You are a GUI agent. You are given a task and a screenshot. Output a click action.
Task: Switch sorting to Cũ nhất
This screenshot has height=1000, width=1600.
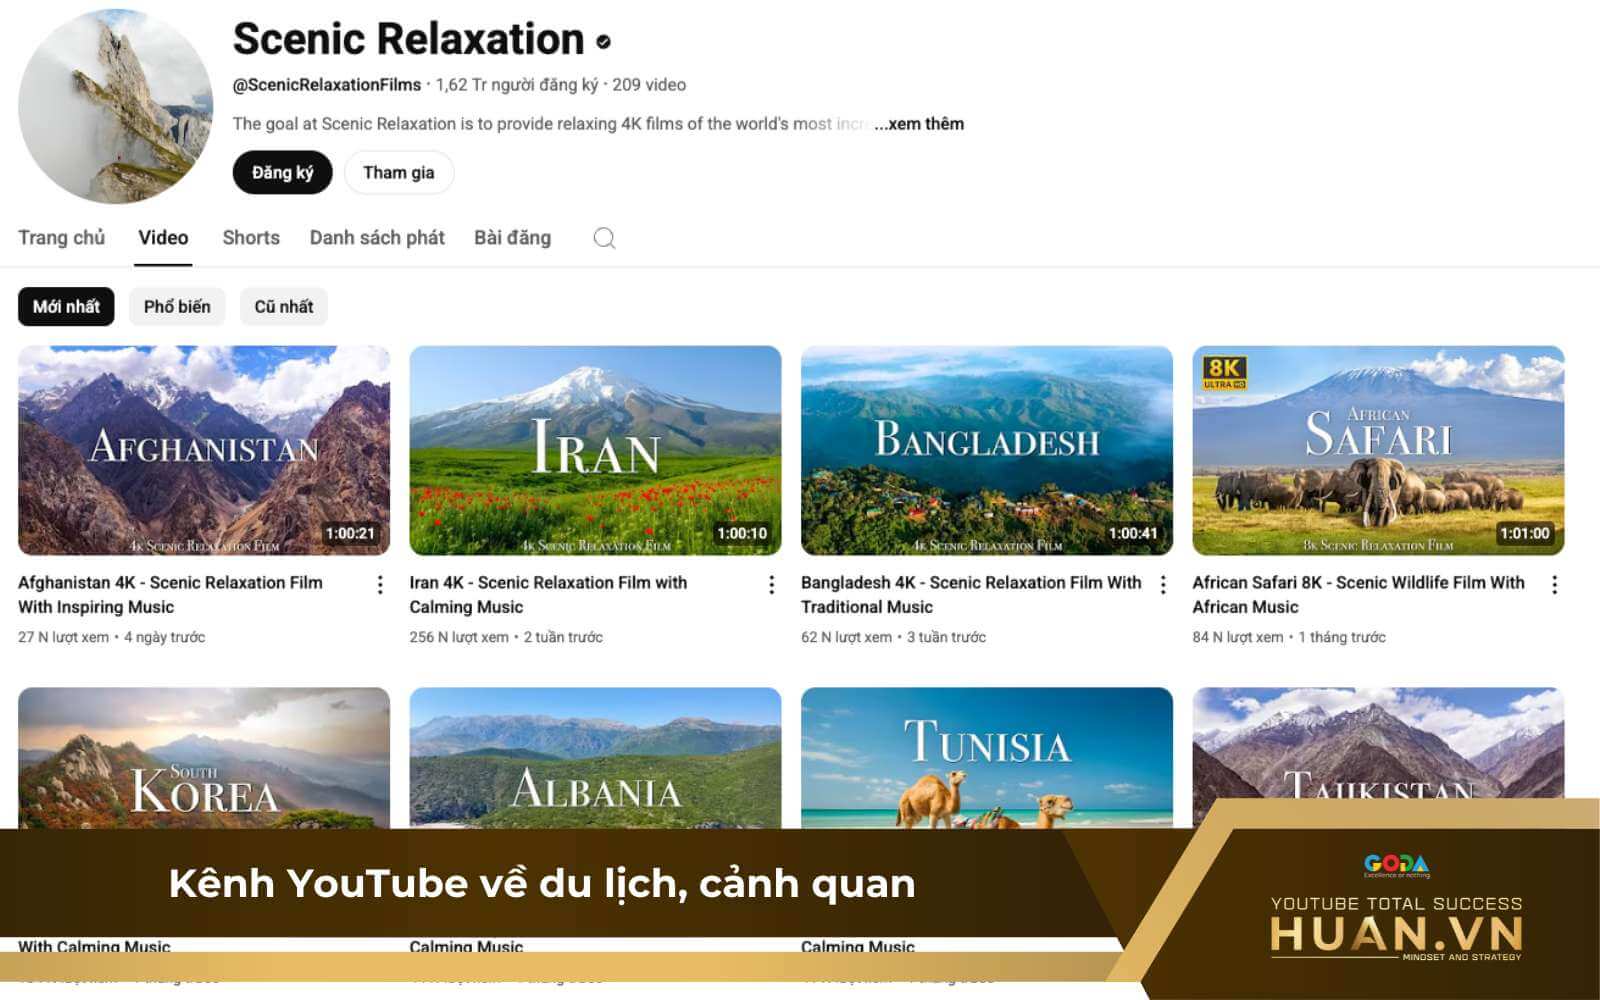(x=283, y=306)
